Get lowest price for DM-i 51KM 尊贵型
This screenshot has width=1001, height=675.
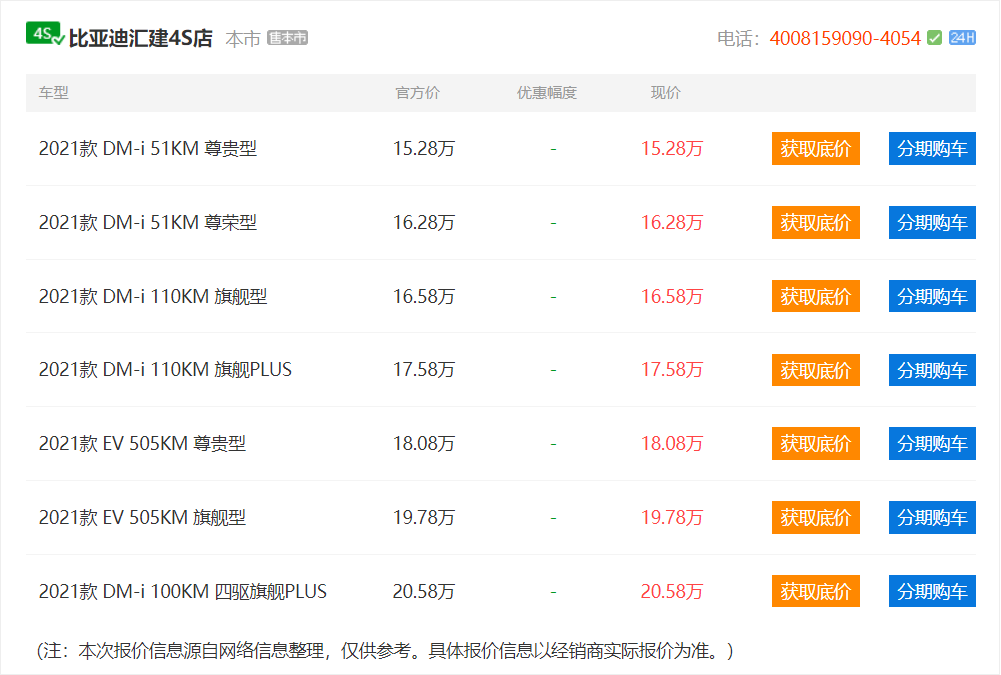[x=815, y=149]
